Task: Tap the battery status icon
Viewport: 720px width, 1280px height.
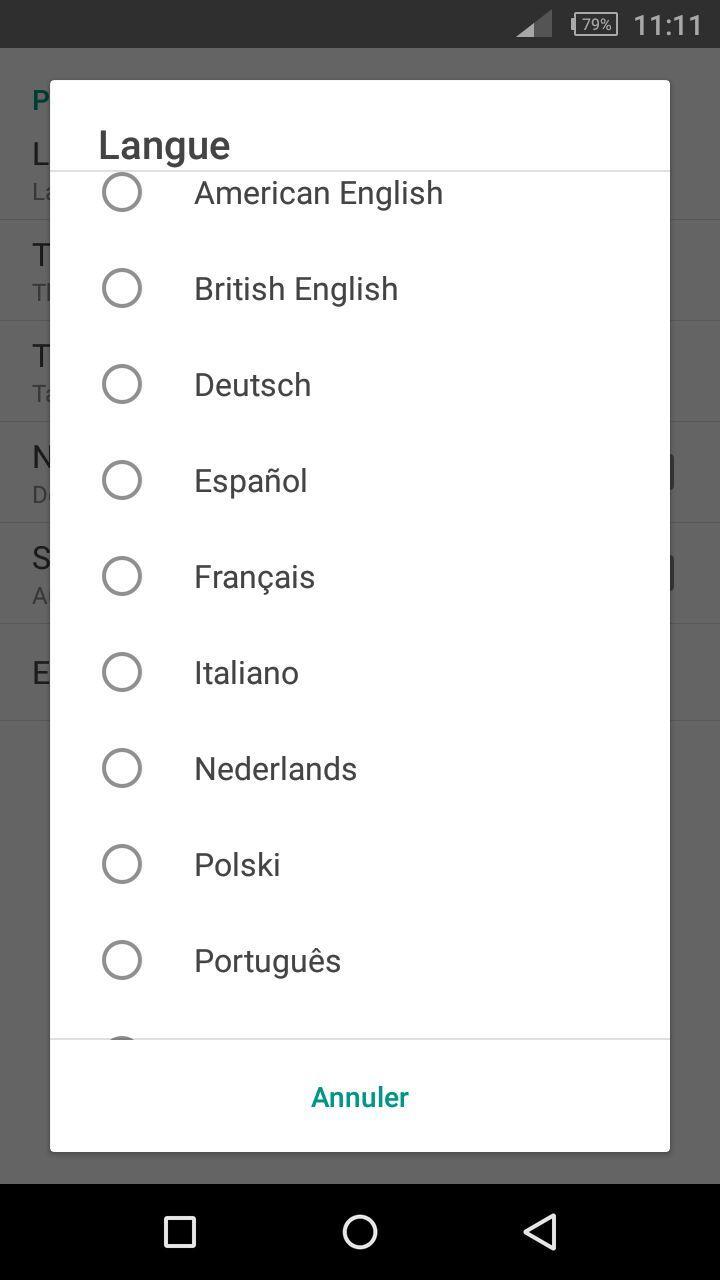Action: pyautogui.click(x=594, y=24)
